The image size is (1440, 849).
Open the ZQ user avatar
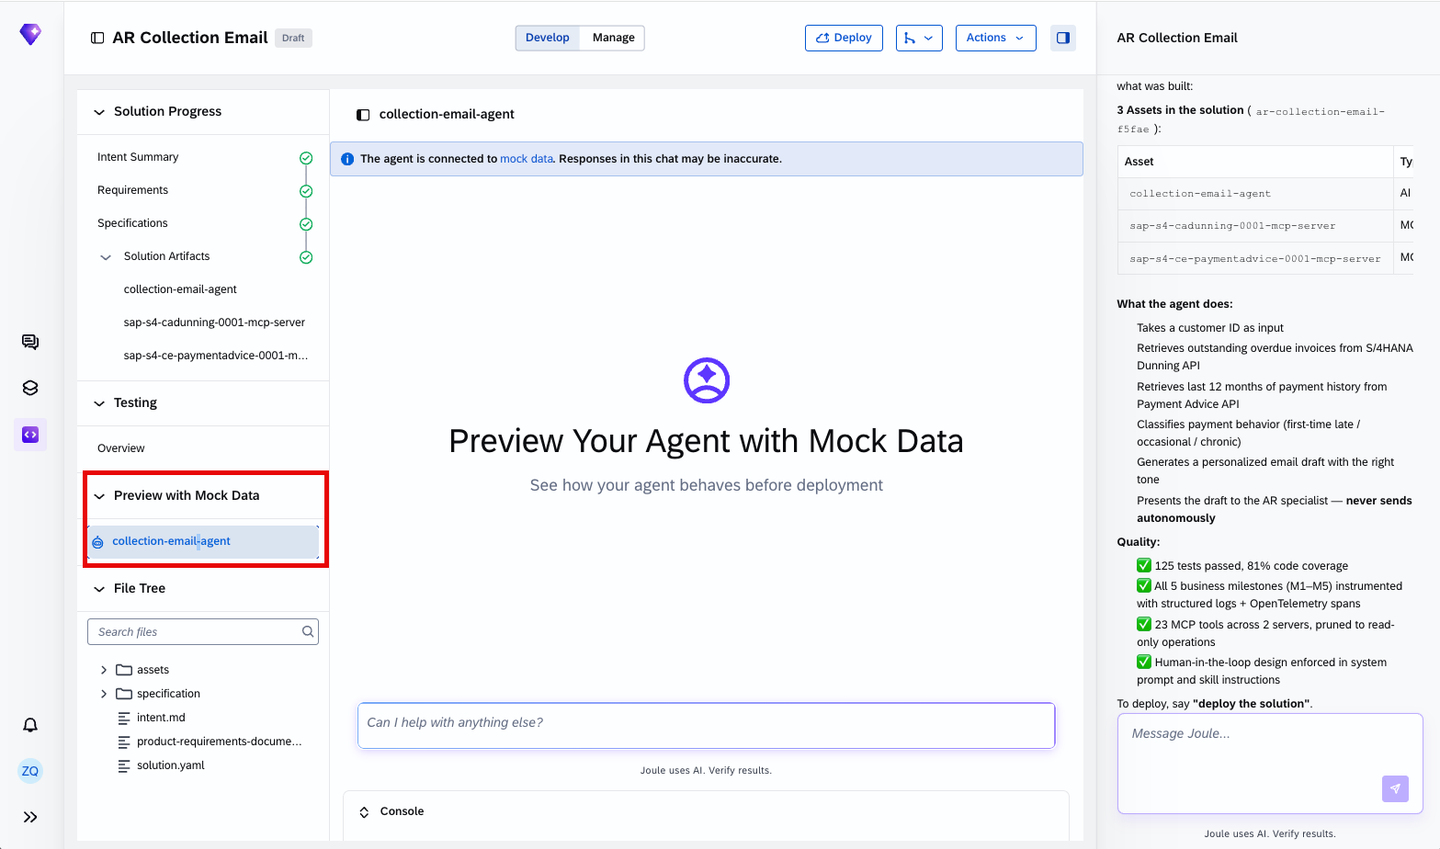click(30, 771)
